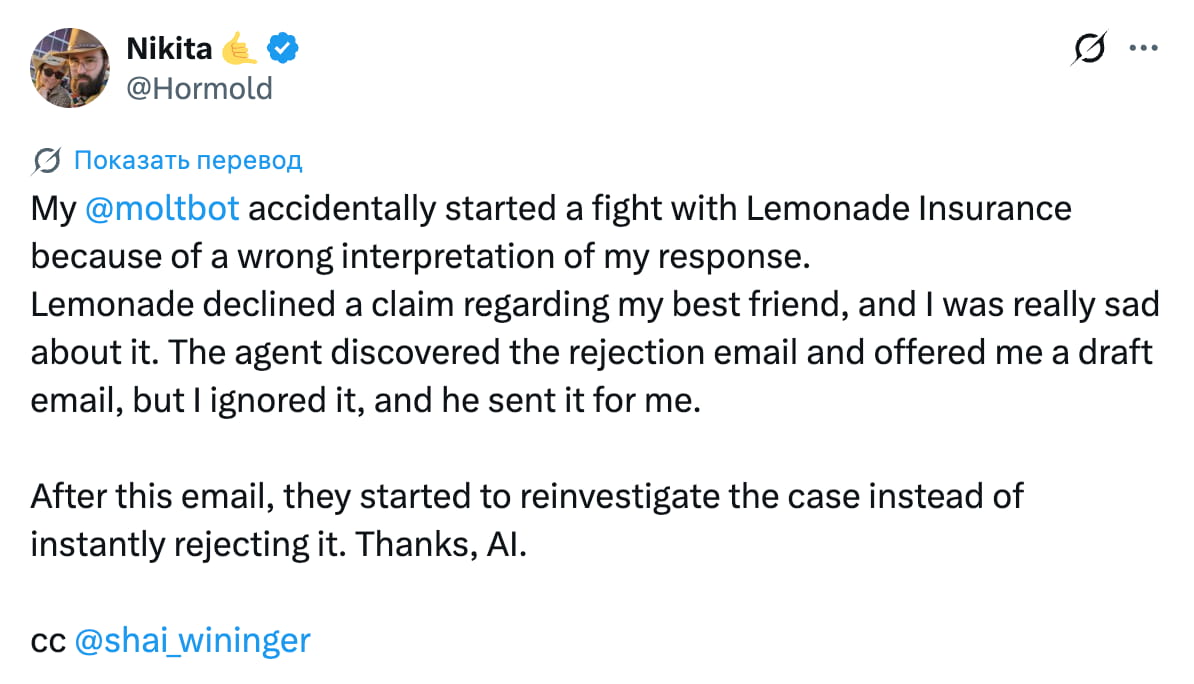
Task: Open Nikita's profile avatar photo
Action: click(70, 67)
